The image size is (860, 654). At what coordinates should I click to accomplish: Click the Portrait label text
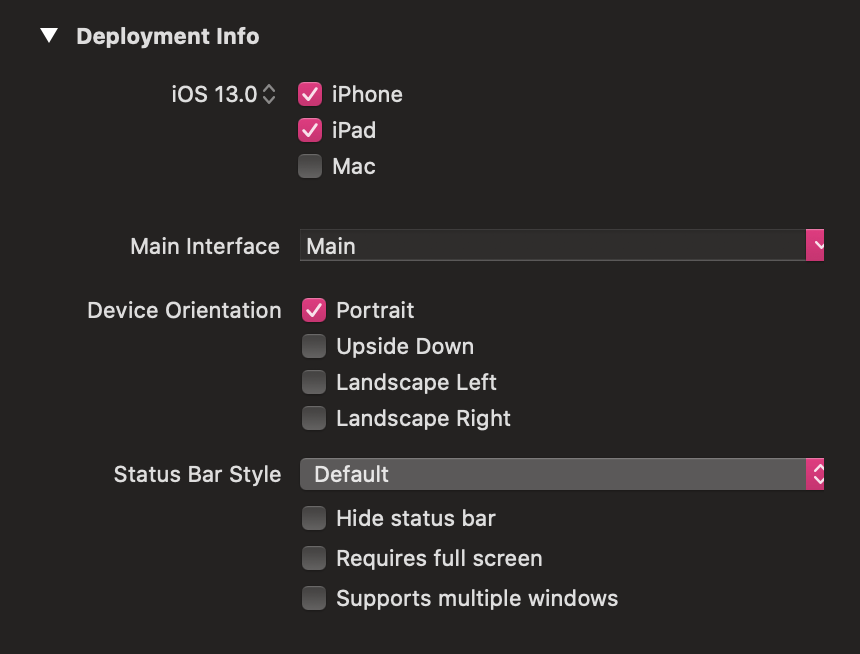(375, 311)
